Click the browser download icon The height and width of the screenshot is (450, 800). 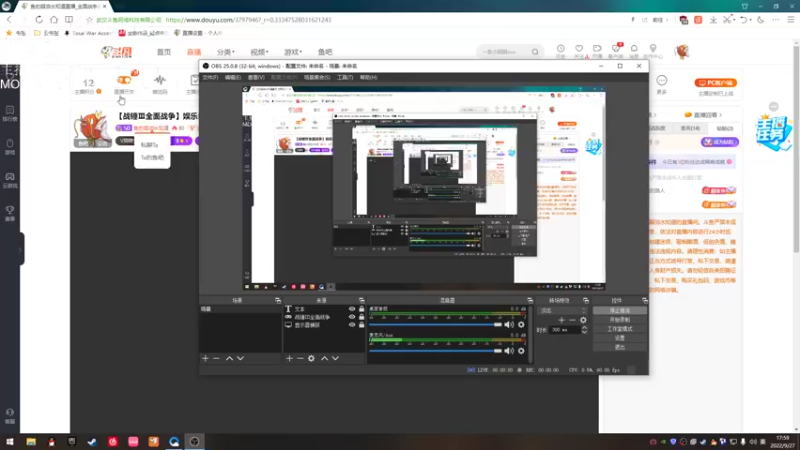coord(713,20)
